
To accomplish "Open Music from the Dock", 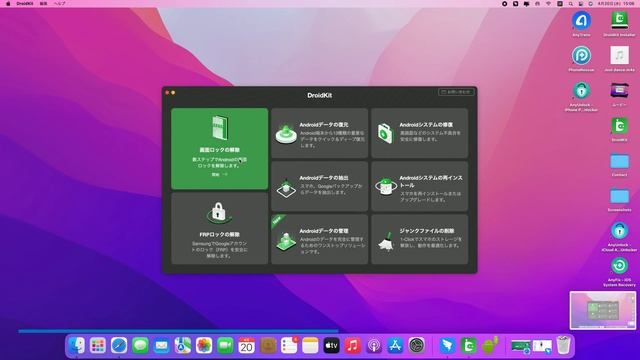I will point(353,346).
